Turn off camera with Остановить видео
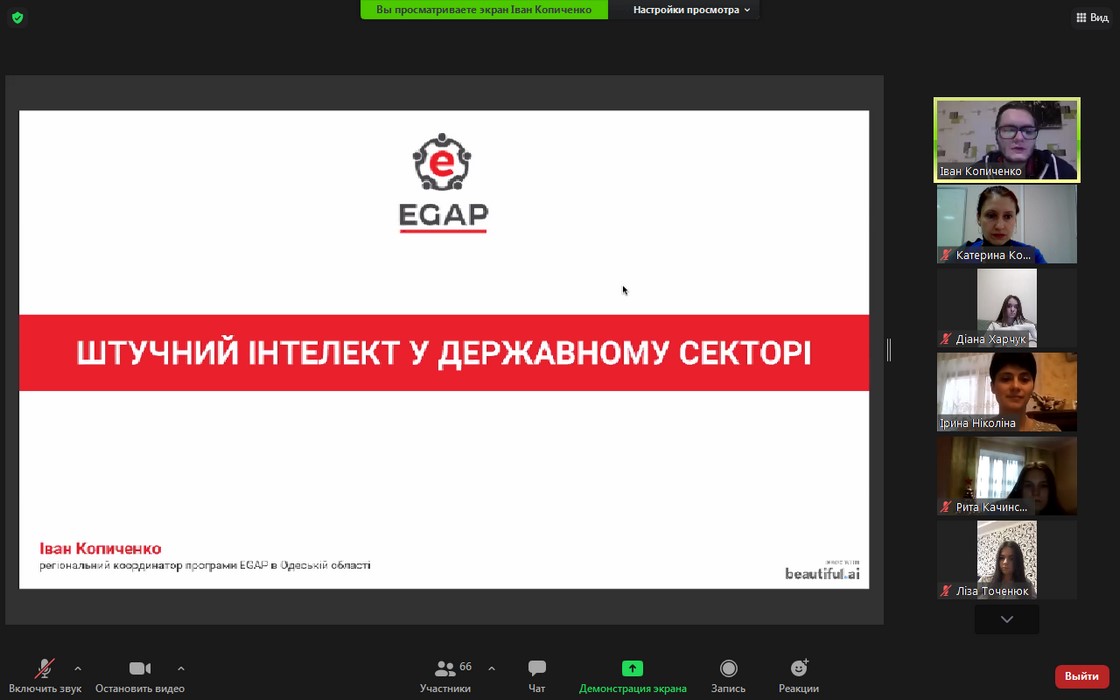 click(x=140, y=676)
